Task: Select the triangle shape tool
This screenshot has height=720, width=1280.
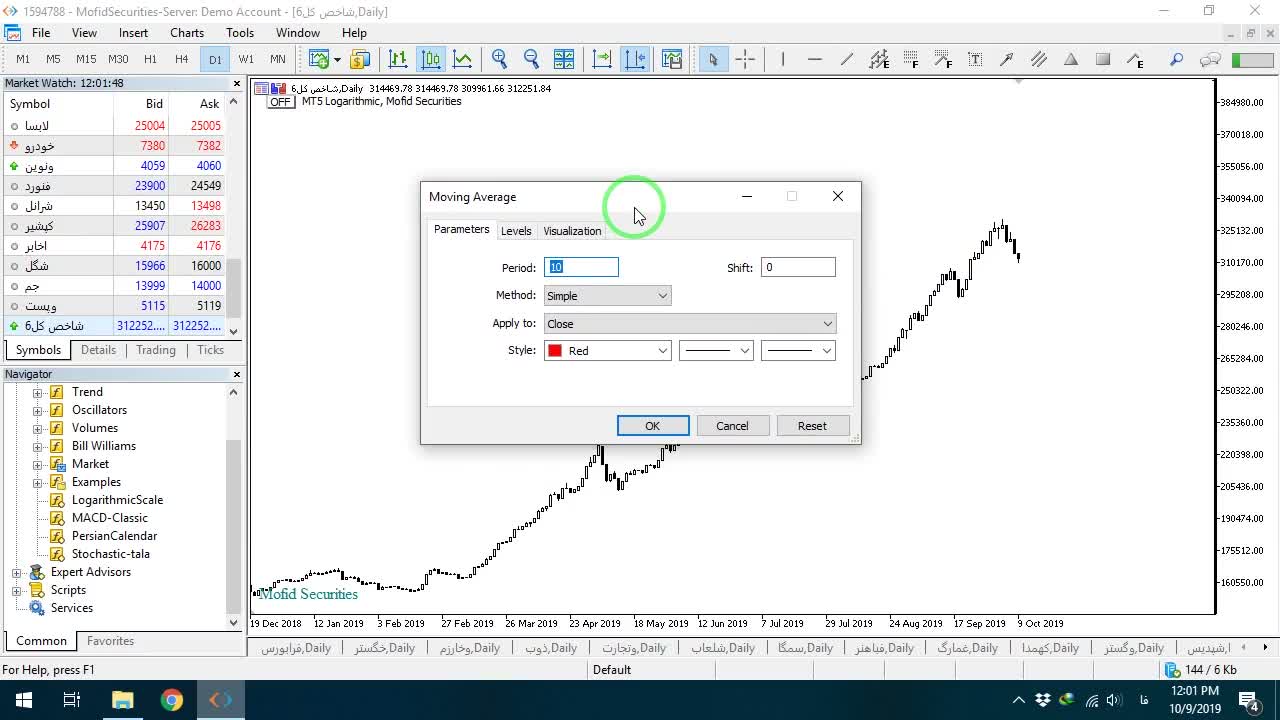Action: 1071,59
